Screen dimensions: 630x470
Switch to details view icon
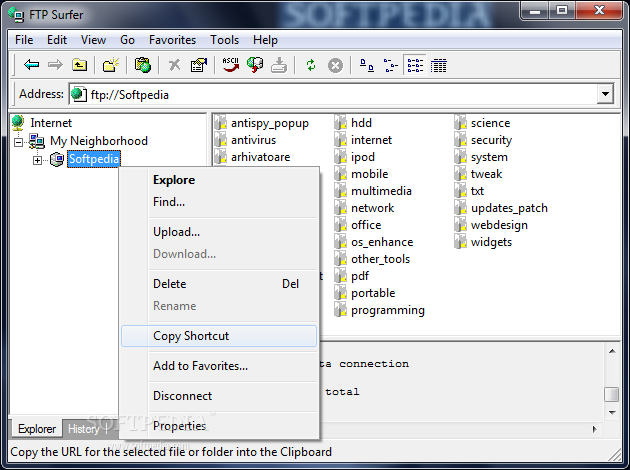pyautogui.click(x=438, y=65)
